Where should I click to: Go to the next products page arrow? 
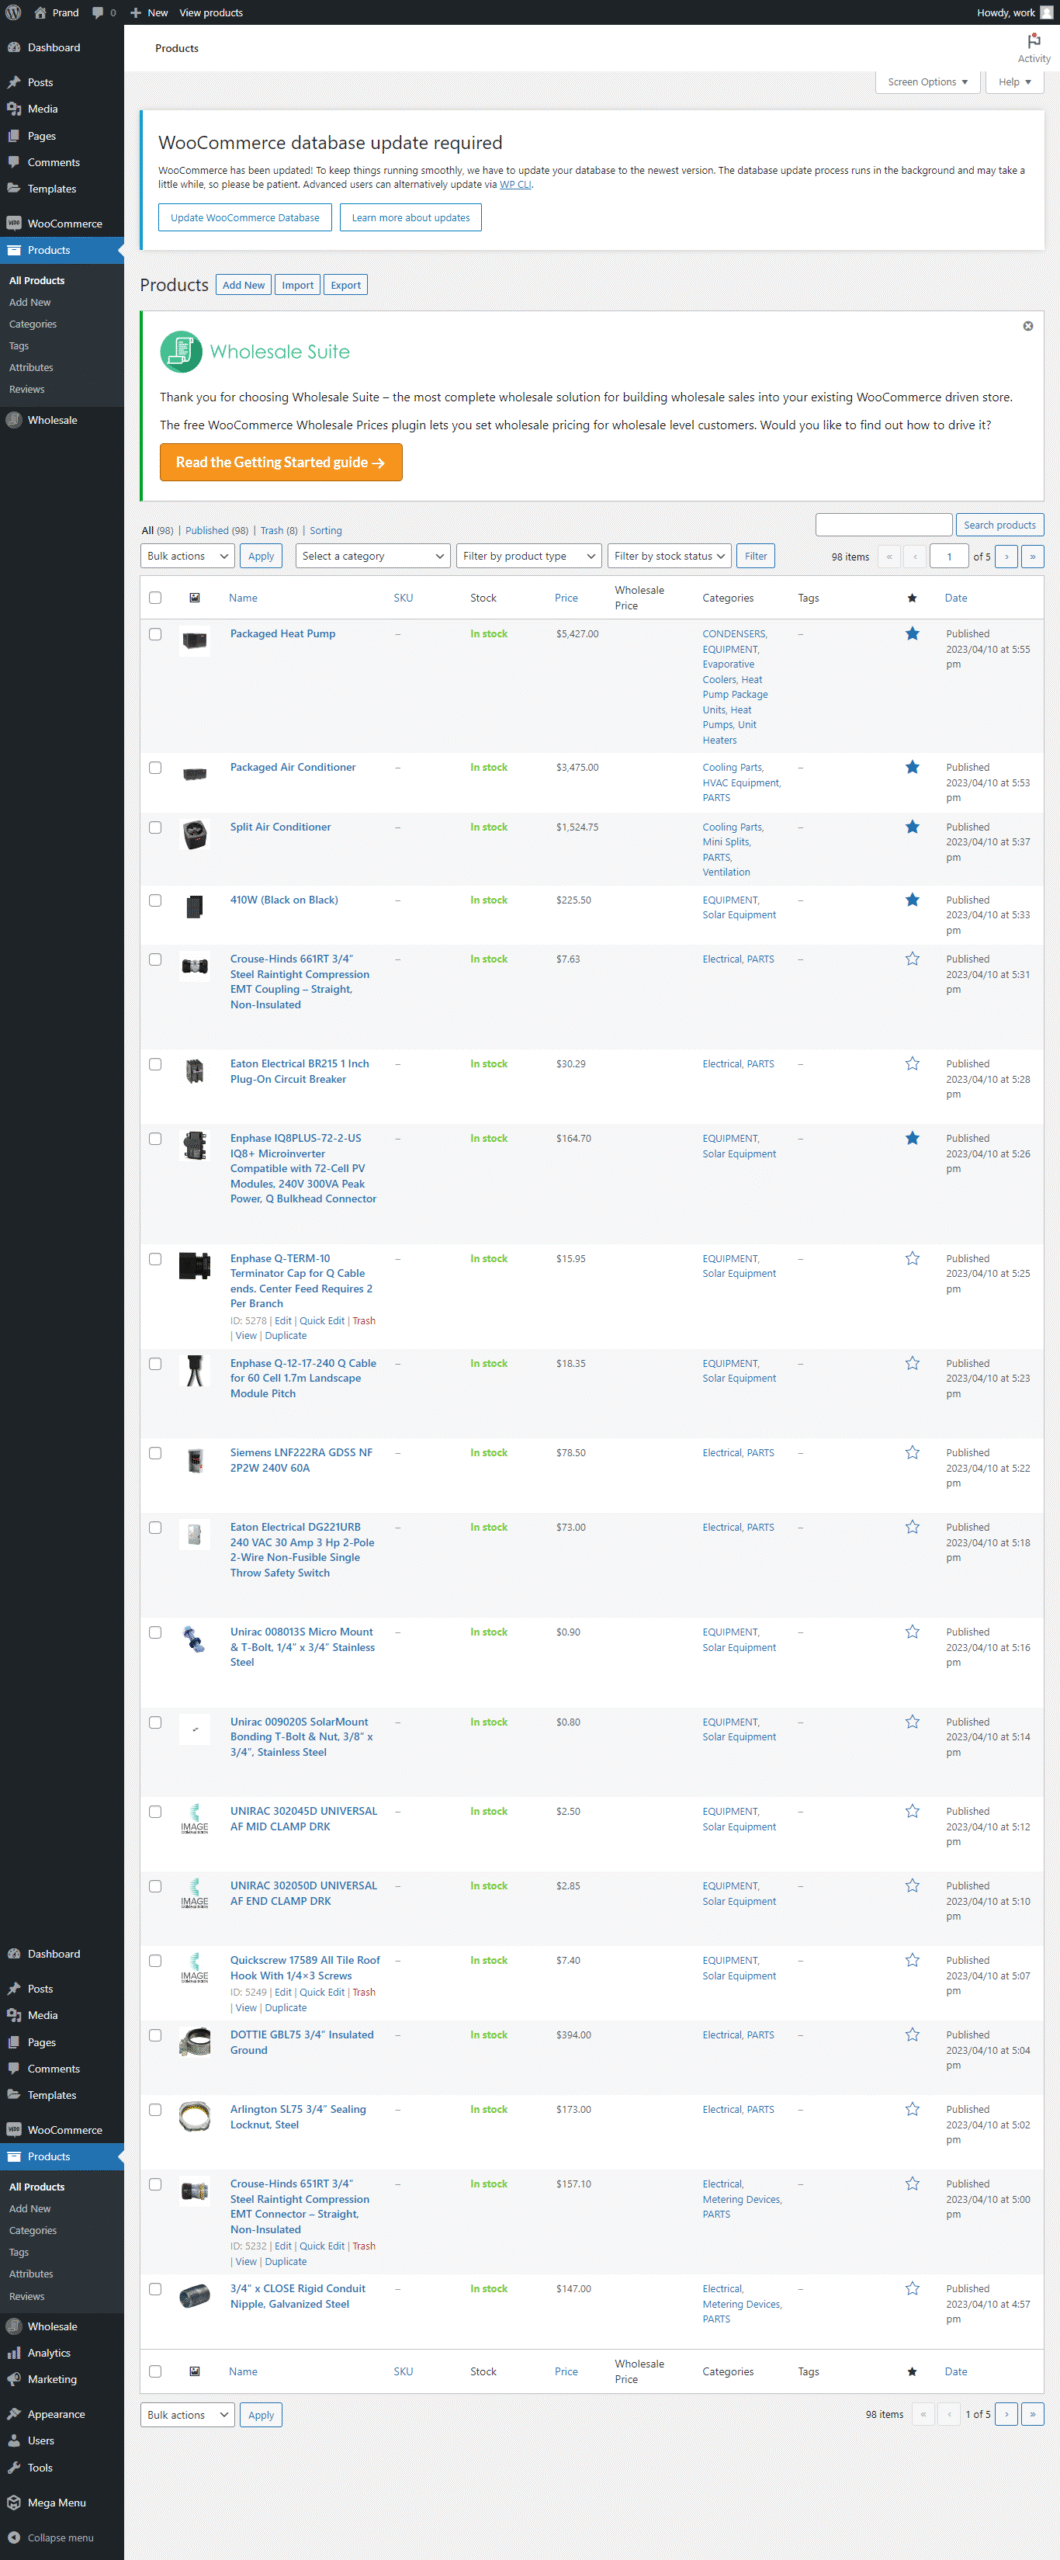(1006, 557)
